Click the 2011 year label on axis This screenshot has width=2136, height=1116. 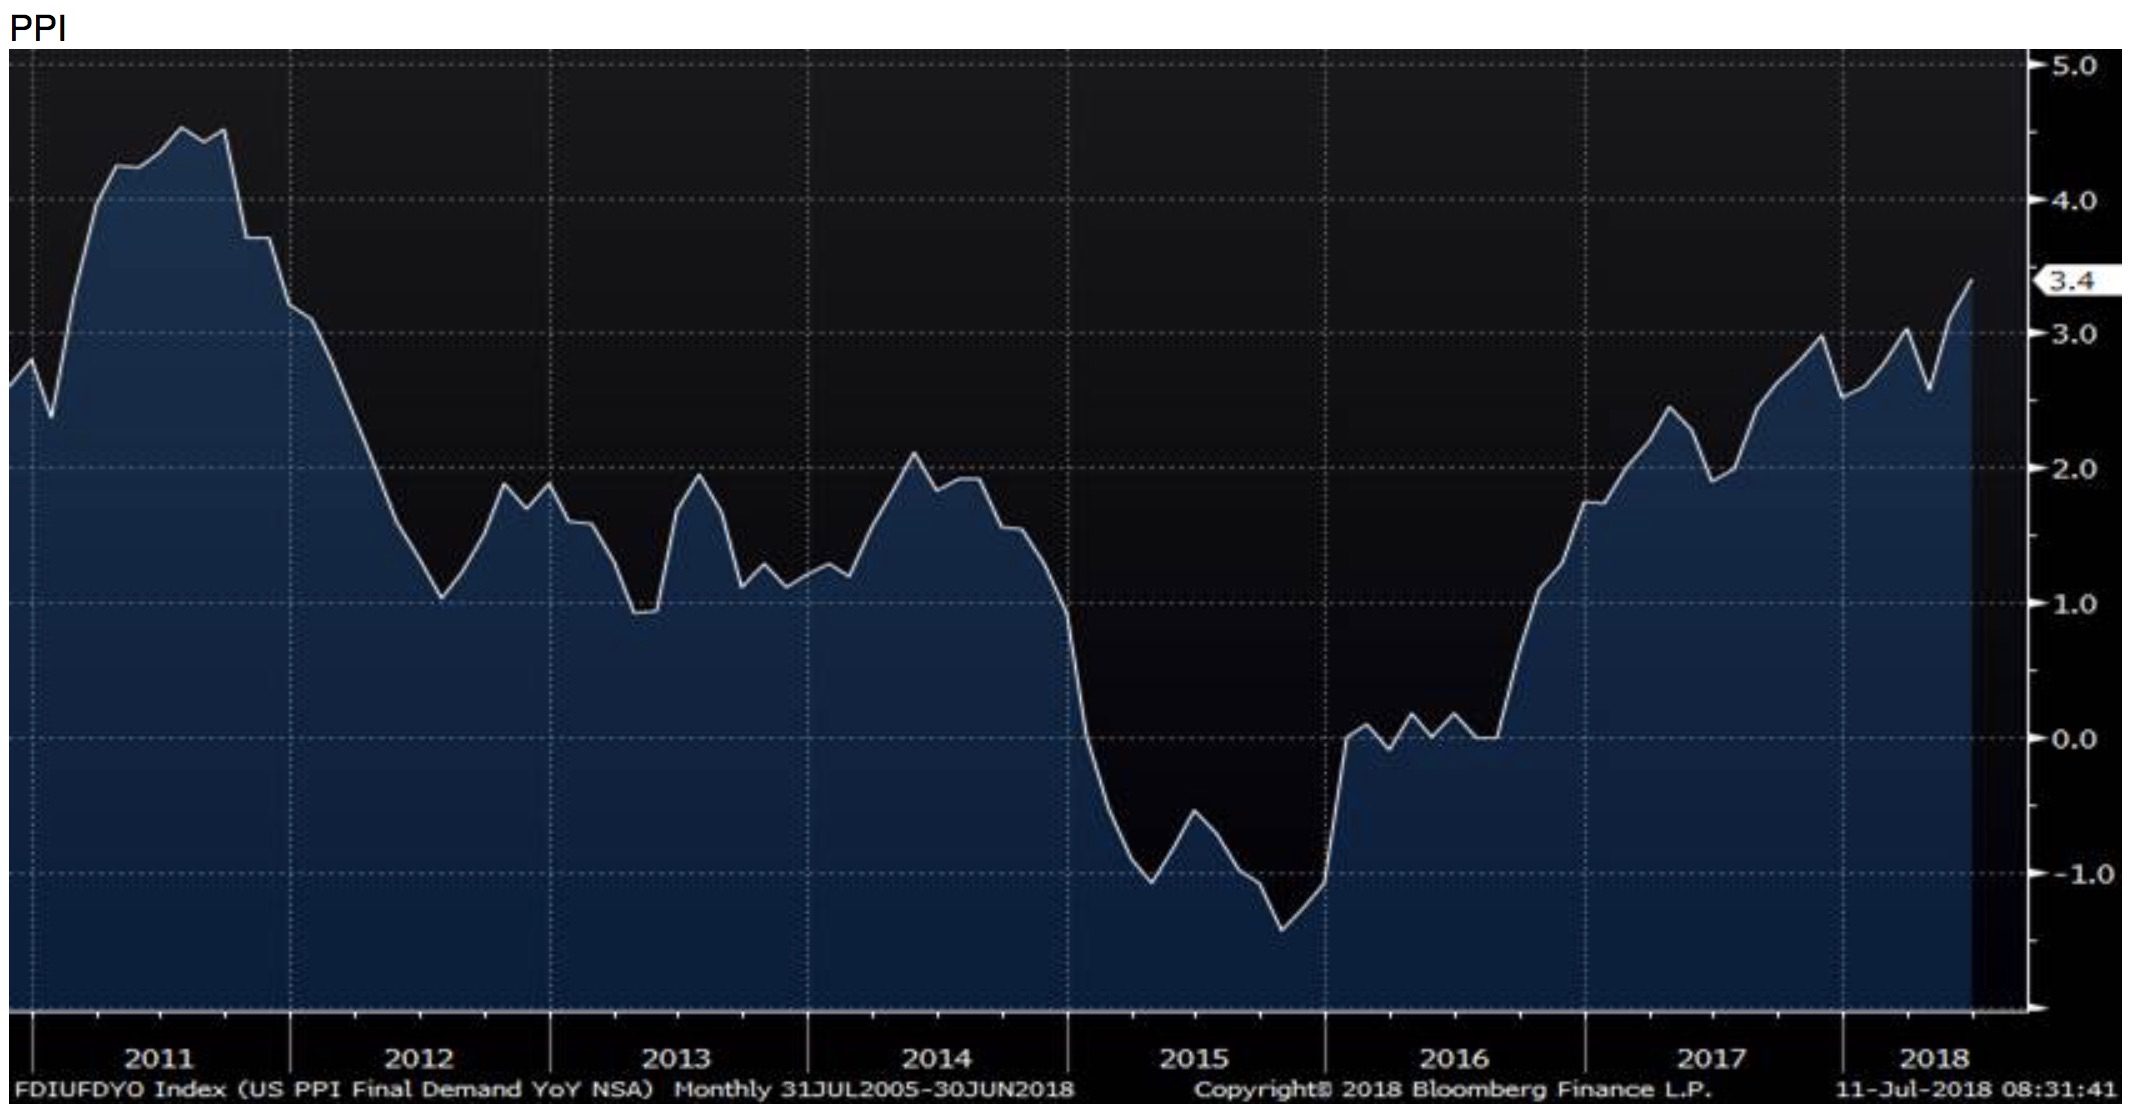point(159,1057)
